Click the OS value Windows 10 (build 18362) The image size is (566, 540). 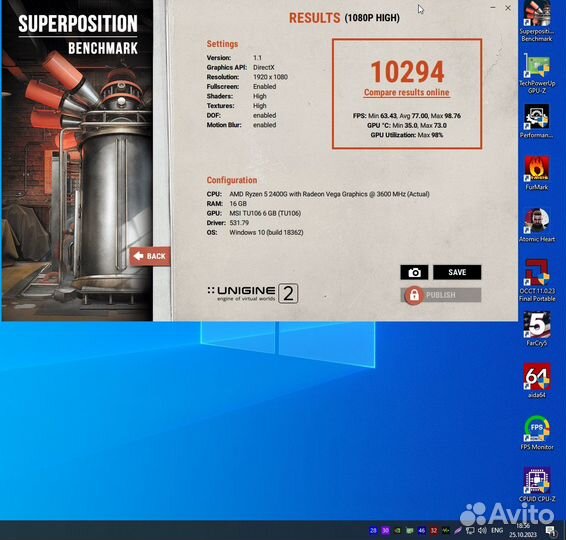pyautogui.click(x=266, y=232)
